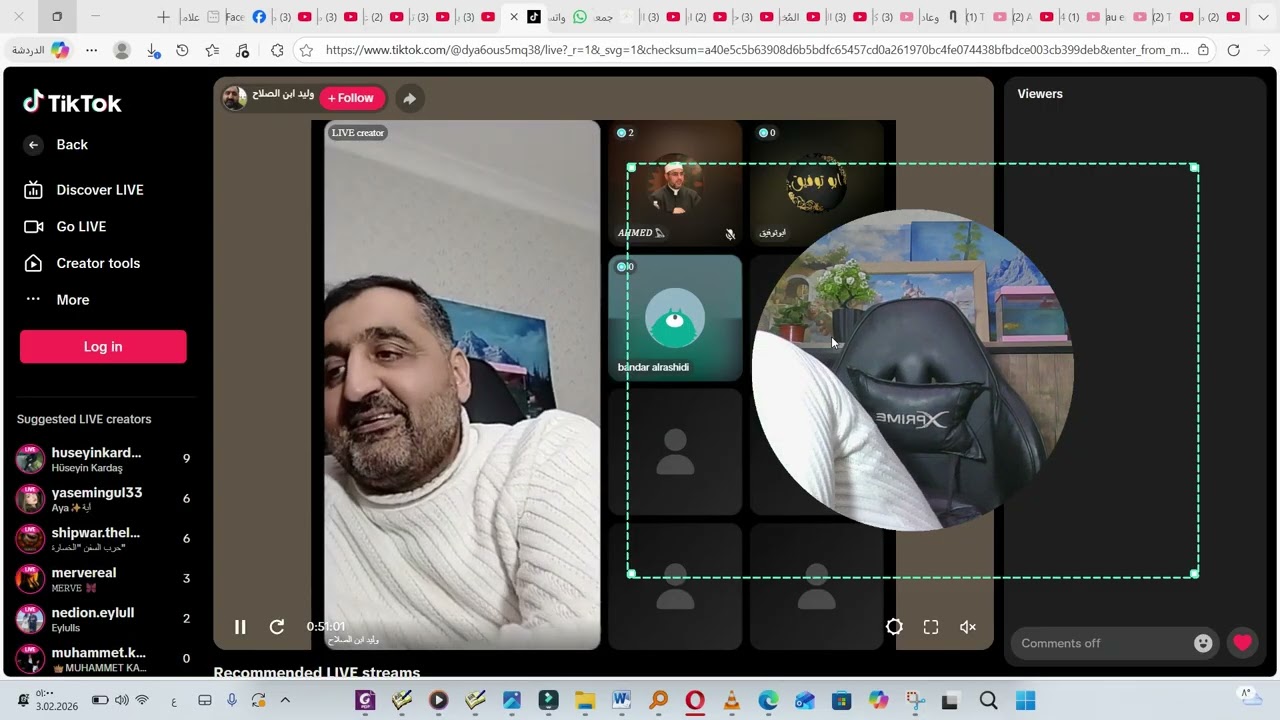Open the browser Extensions puzzle icon
This screenshot has width=1280, height=720.
pos(277,50)
